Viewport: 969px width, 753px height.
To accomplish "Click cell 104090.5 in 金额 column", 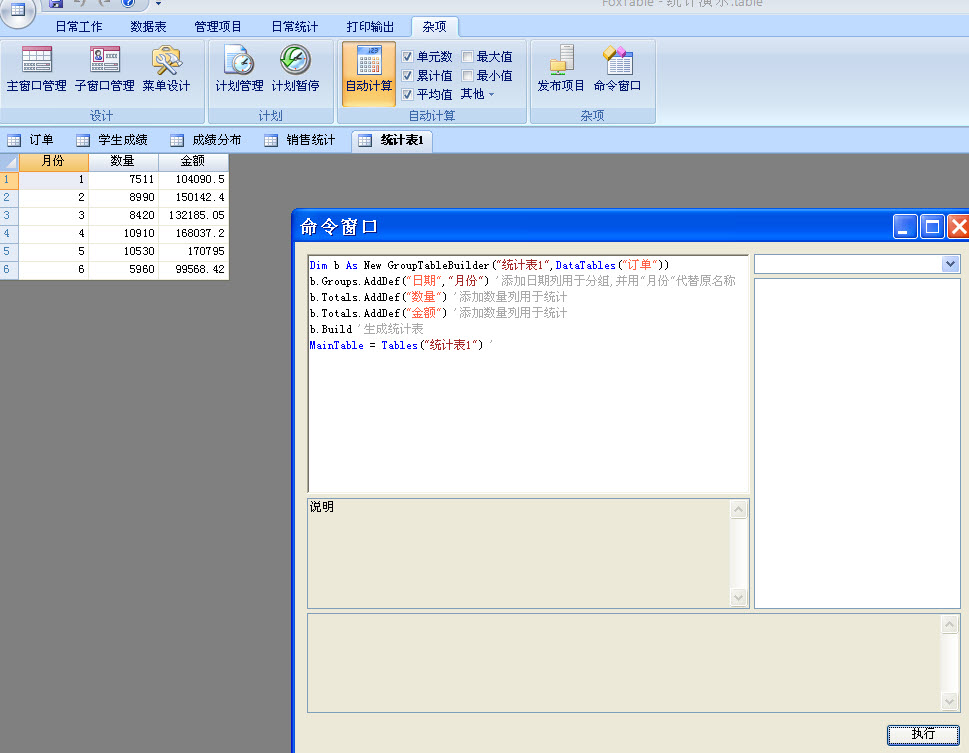I will click(x=193, y=180).
